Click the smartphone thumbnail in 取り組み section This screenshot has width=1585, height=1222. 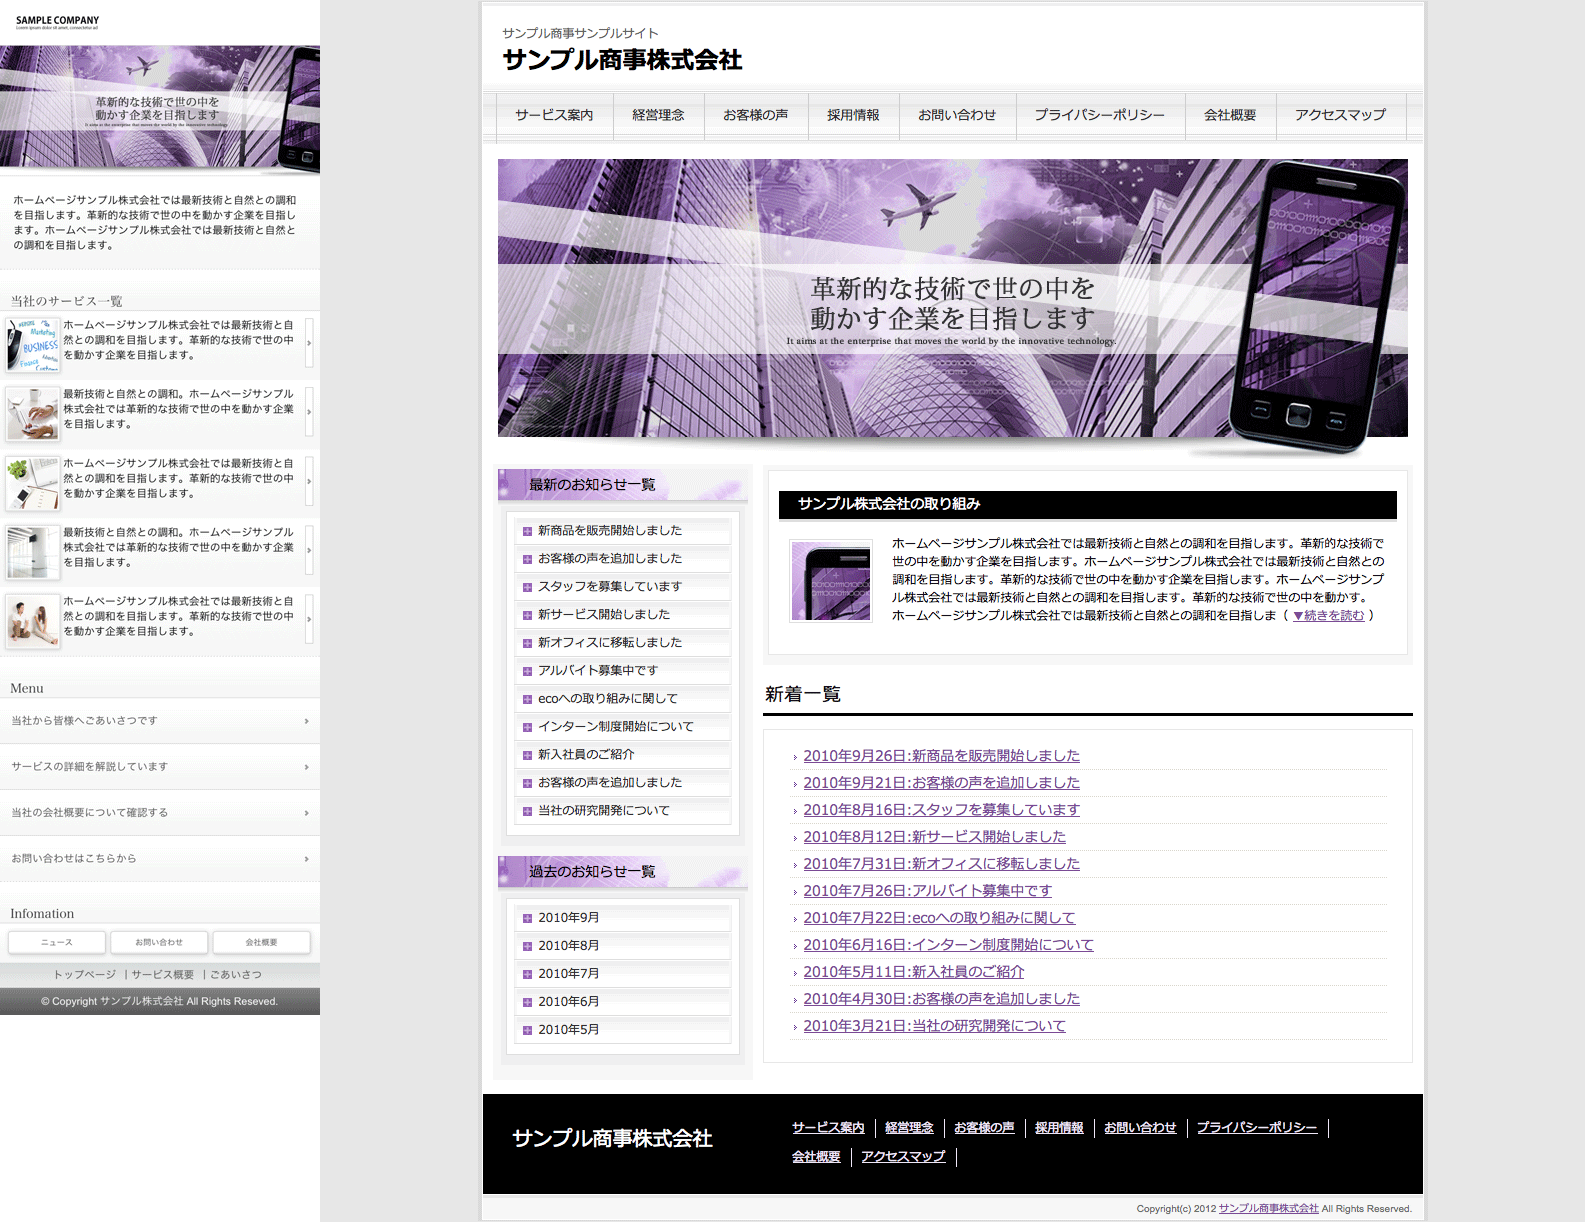831,581
